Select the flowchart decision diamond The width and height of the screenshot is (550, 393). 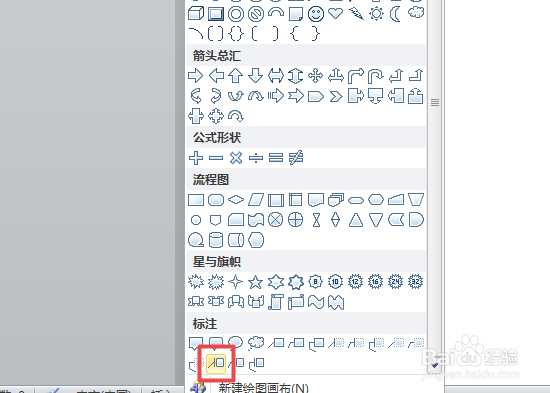(236, 200)
